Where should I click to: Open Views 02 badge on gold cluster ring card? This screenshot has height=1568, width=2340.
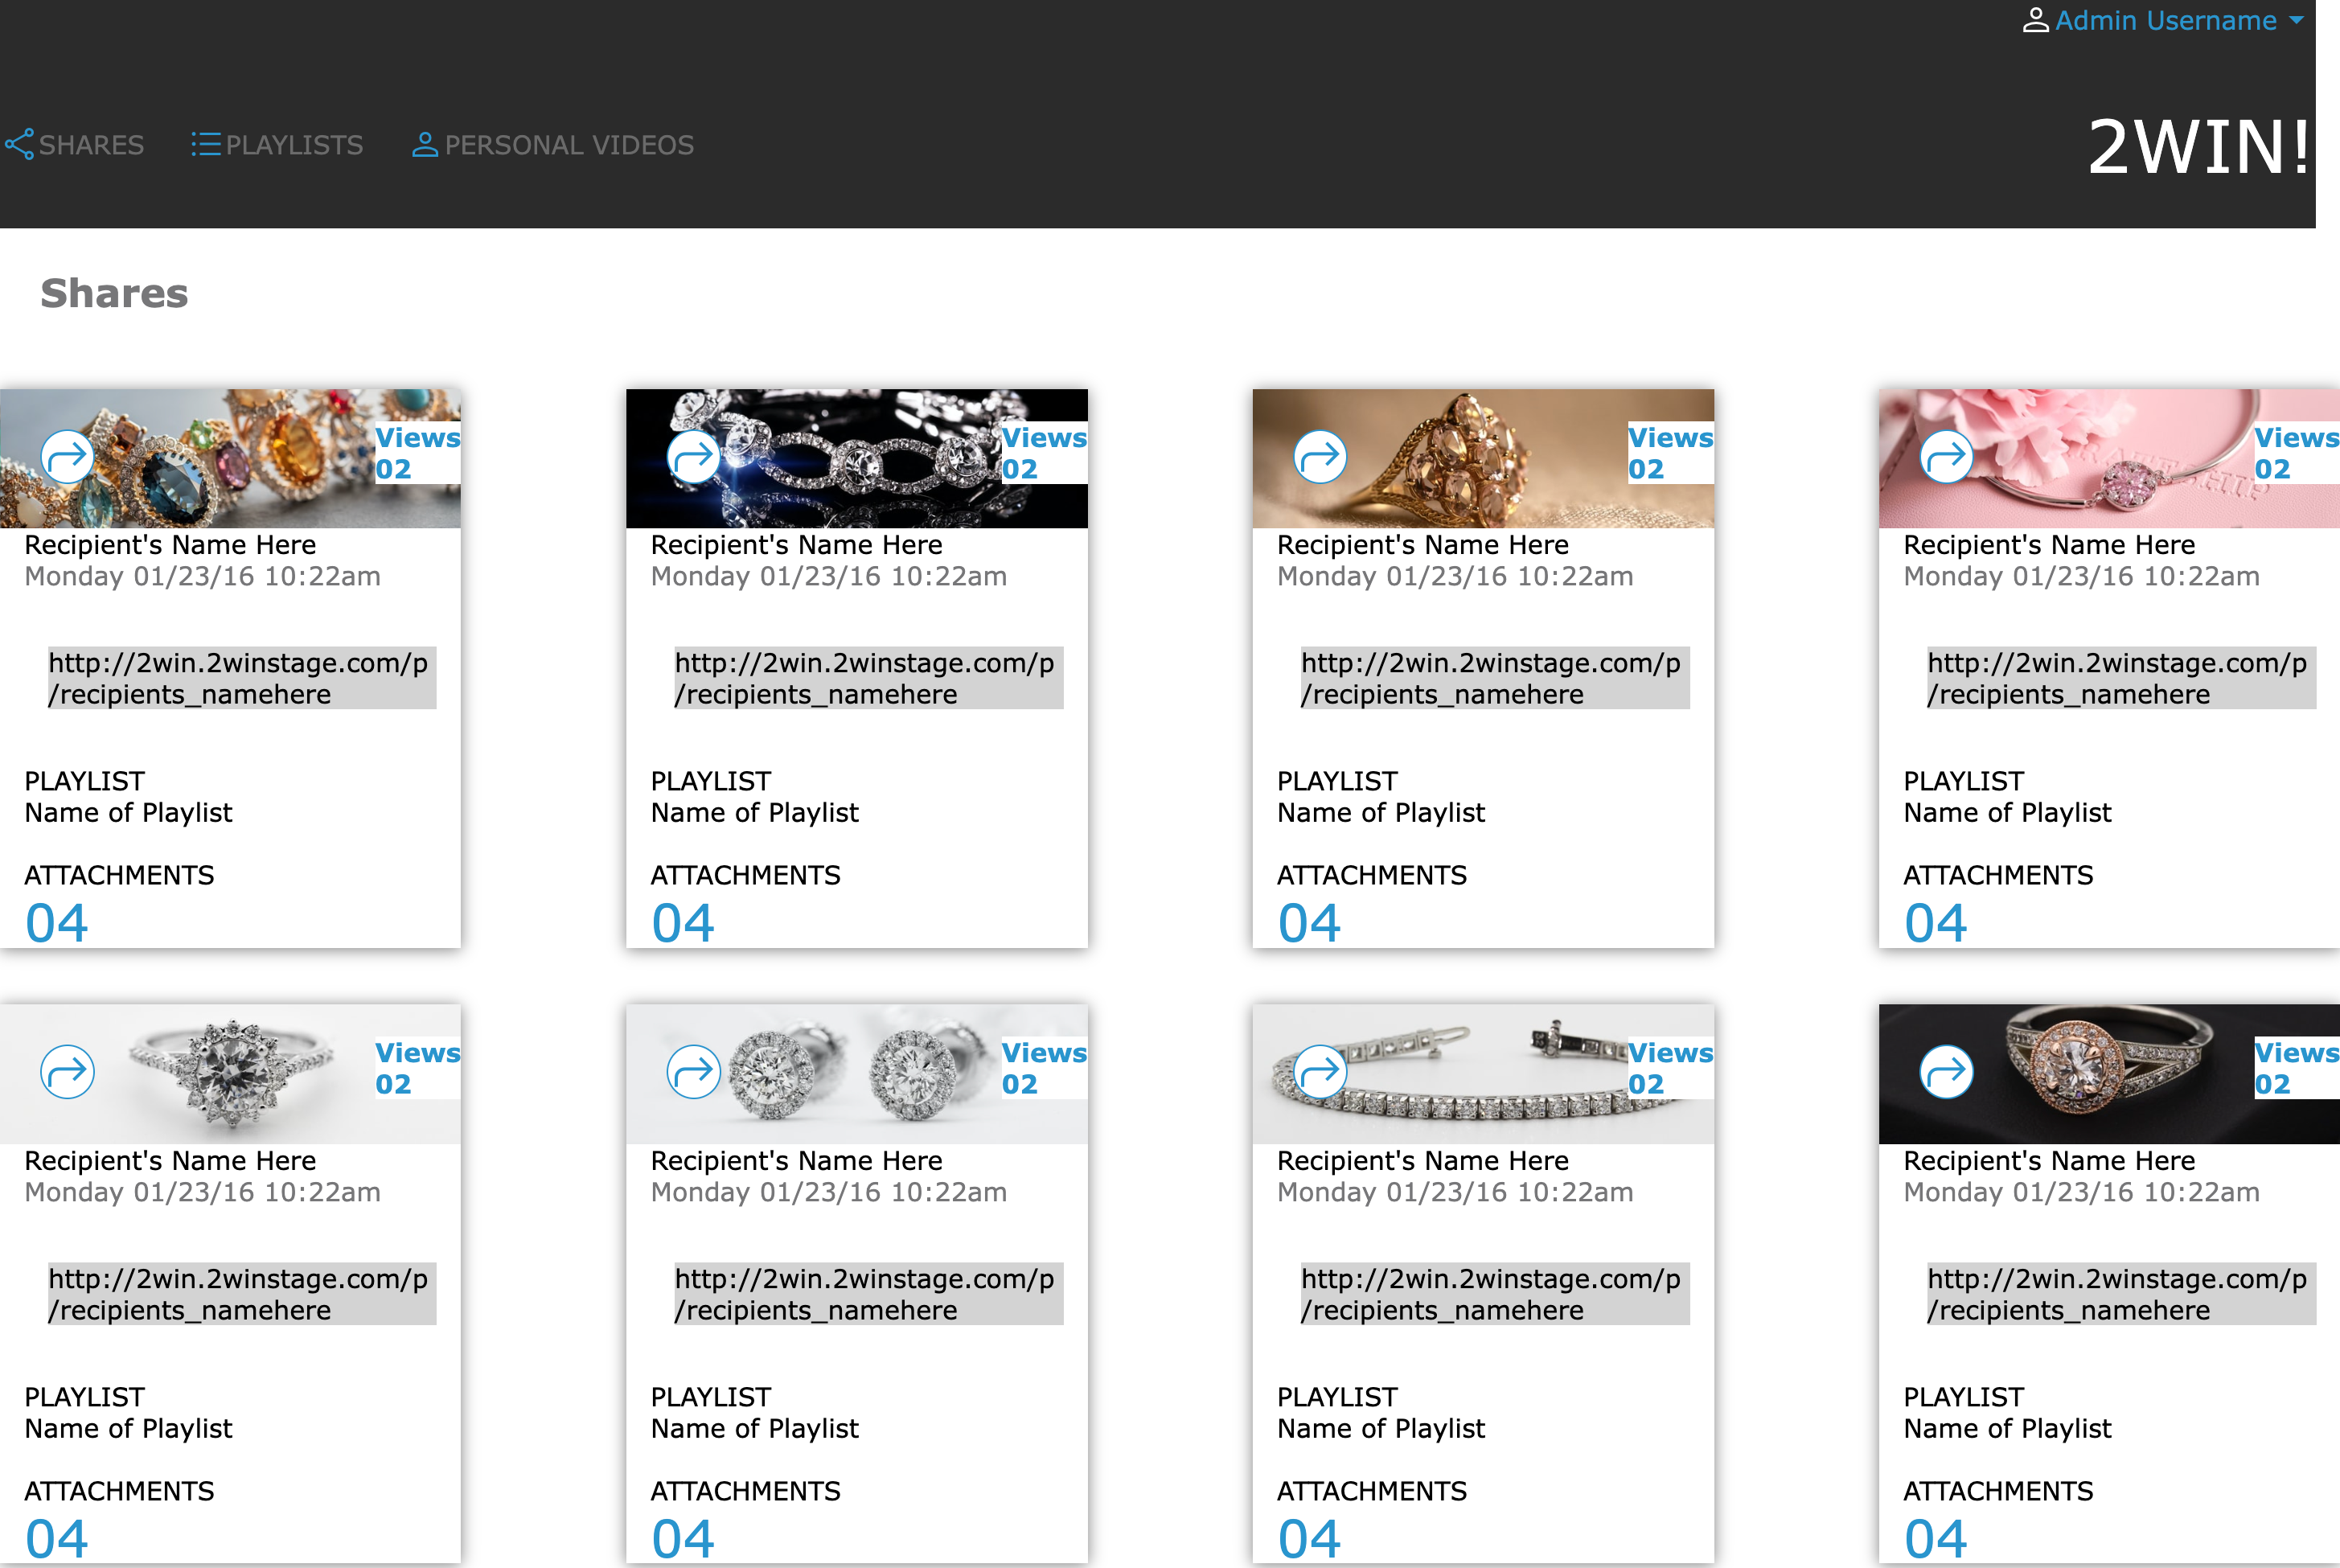[1669, 453]
